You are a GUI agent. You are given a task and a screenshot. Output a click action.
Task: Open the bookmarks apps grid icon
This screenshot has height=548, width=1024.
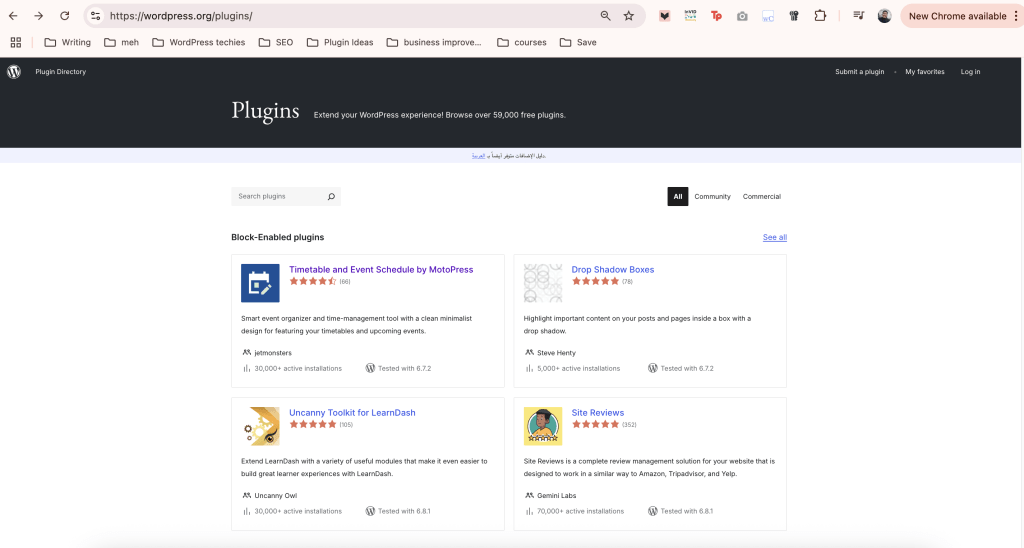click(15, 42)
